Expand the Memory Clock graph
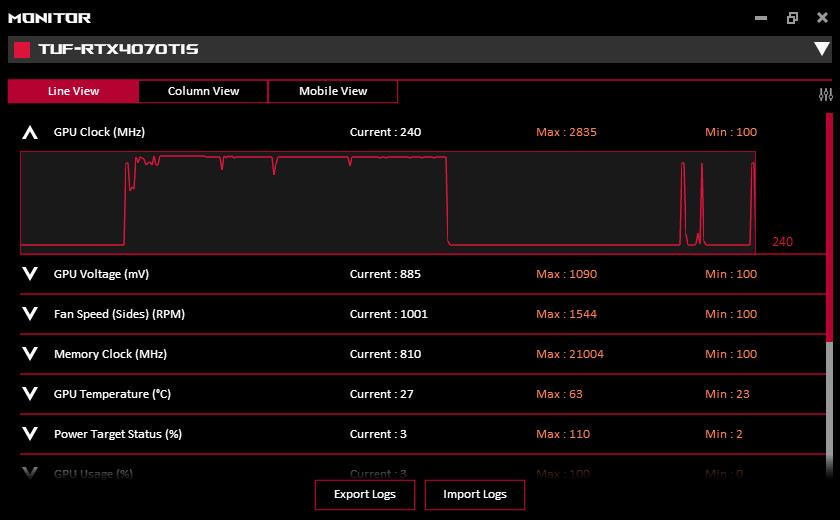This screenshot has width=840, height=520. (30, 353)
